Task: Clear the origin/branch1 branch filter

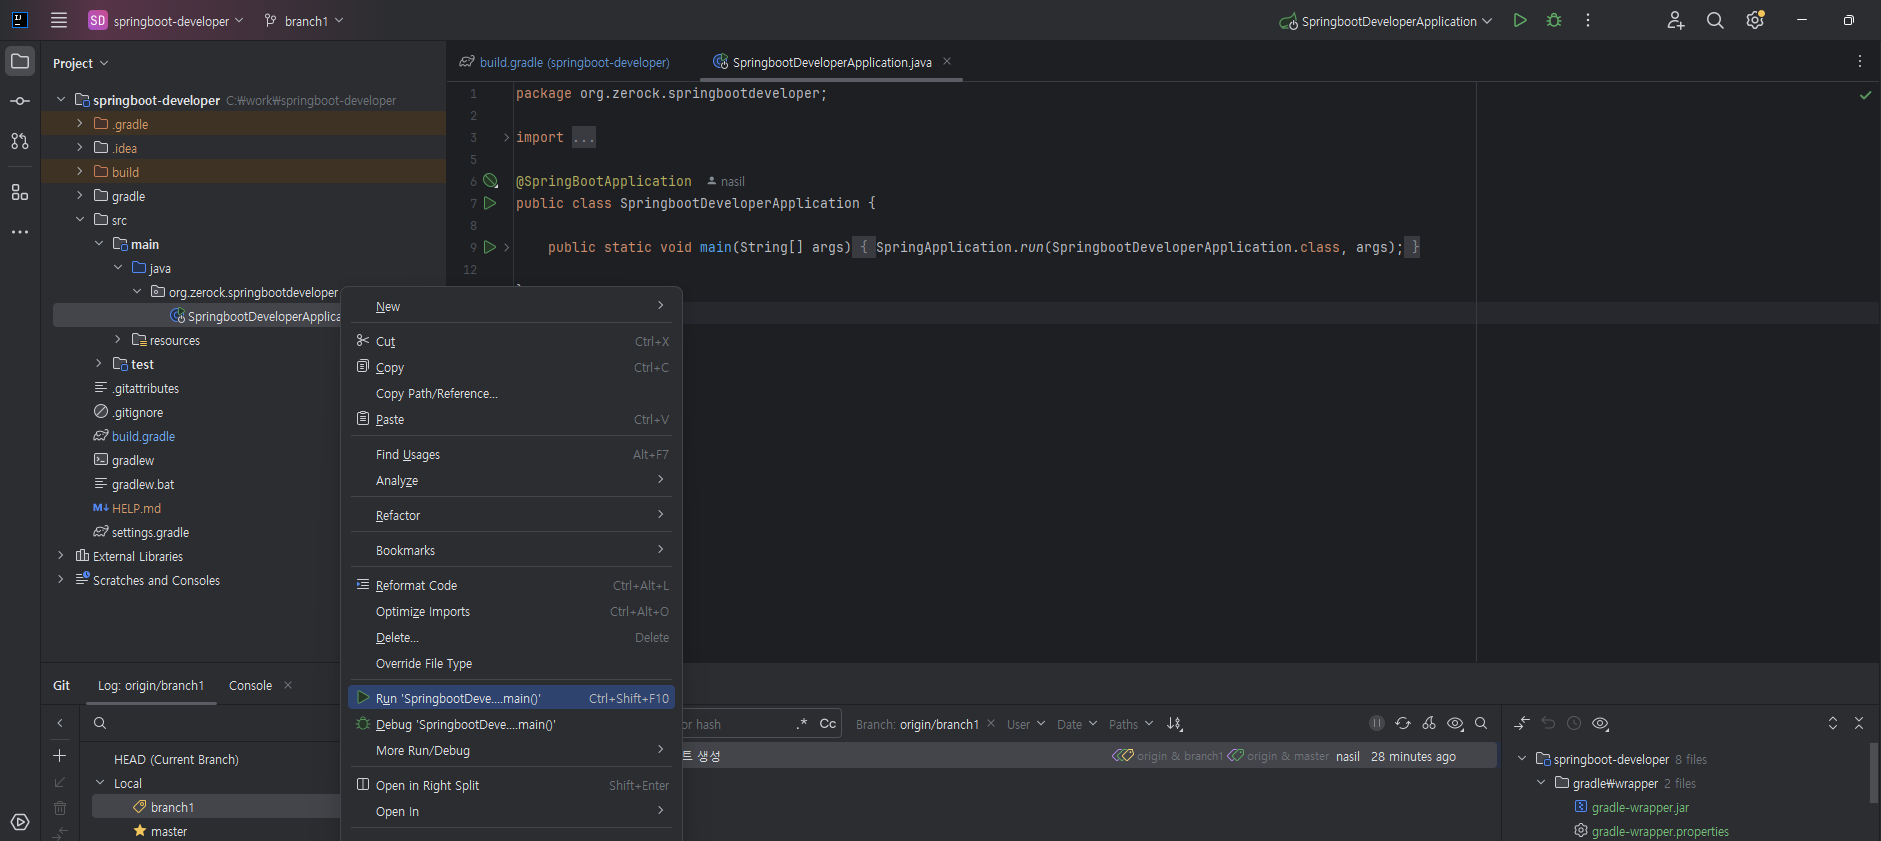Action: 991,723
